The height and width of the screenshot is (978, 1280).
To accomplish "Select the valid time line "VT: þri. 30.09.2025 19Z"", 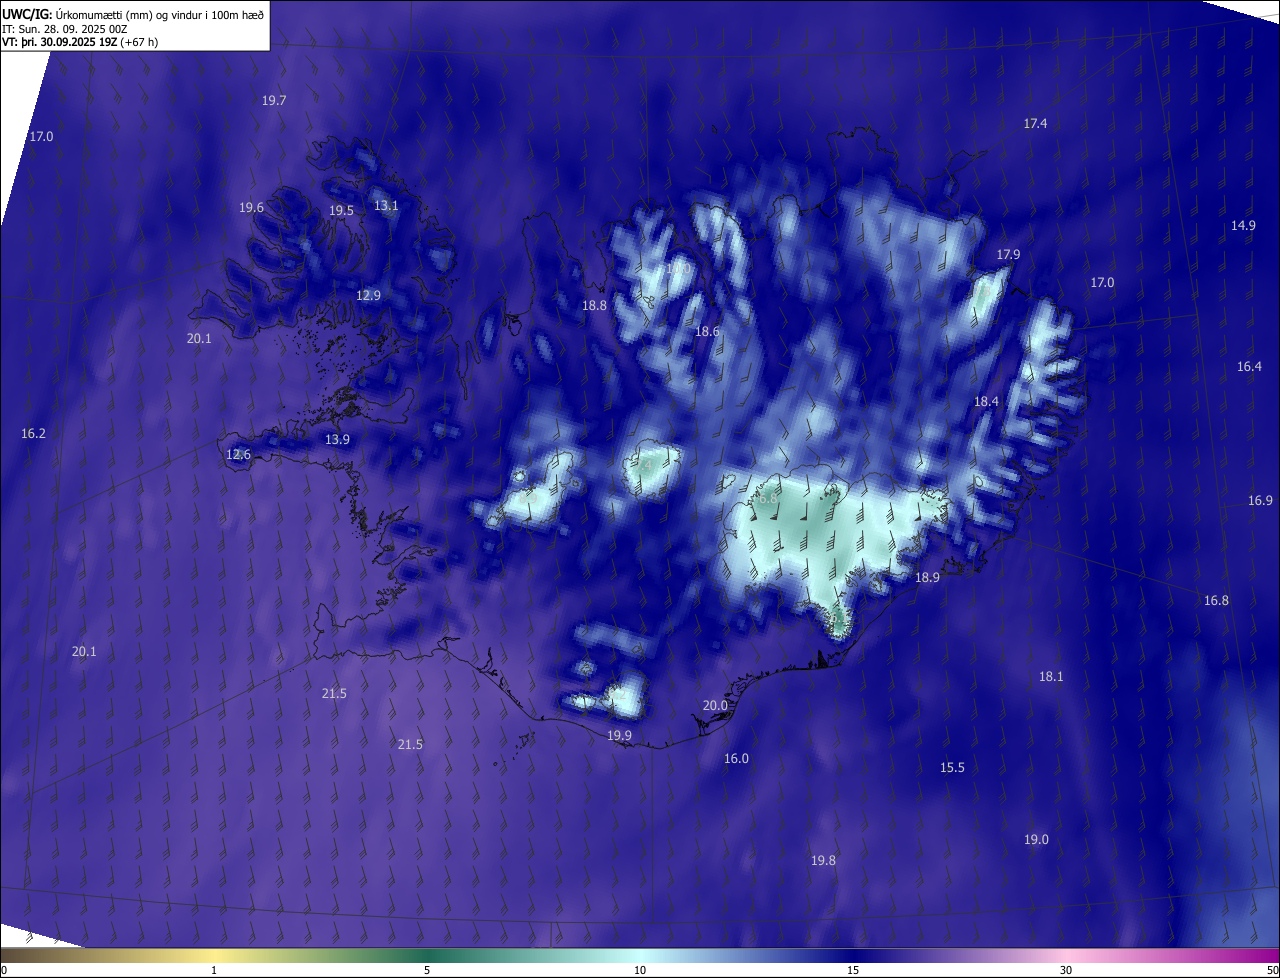I will pos(60,42).
